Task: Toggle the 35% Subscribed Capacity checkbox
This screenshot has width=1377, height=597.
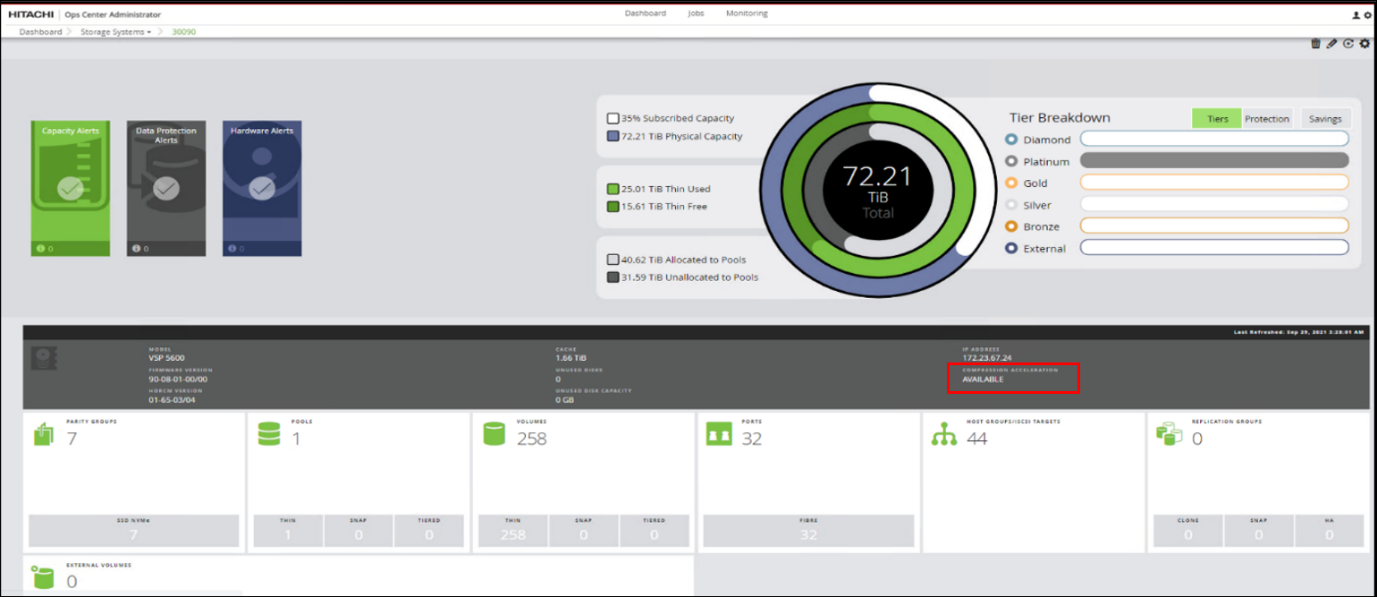Action: pyautogui.click(x=613, y=117)
